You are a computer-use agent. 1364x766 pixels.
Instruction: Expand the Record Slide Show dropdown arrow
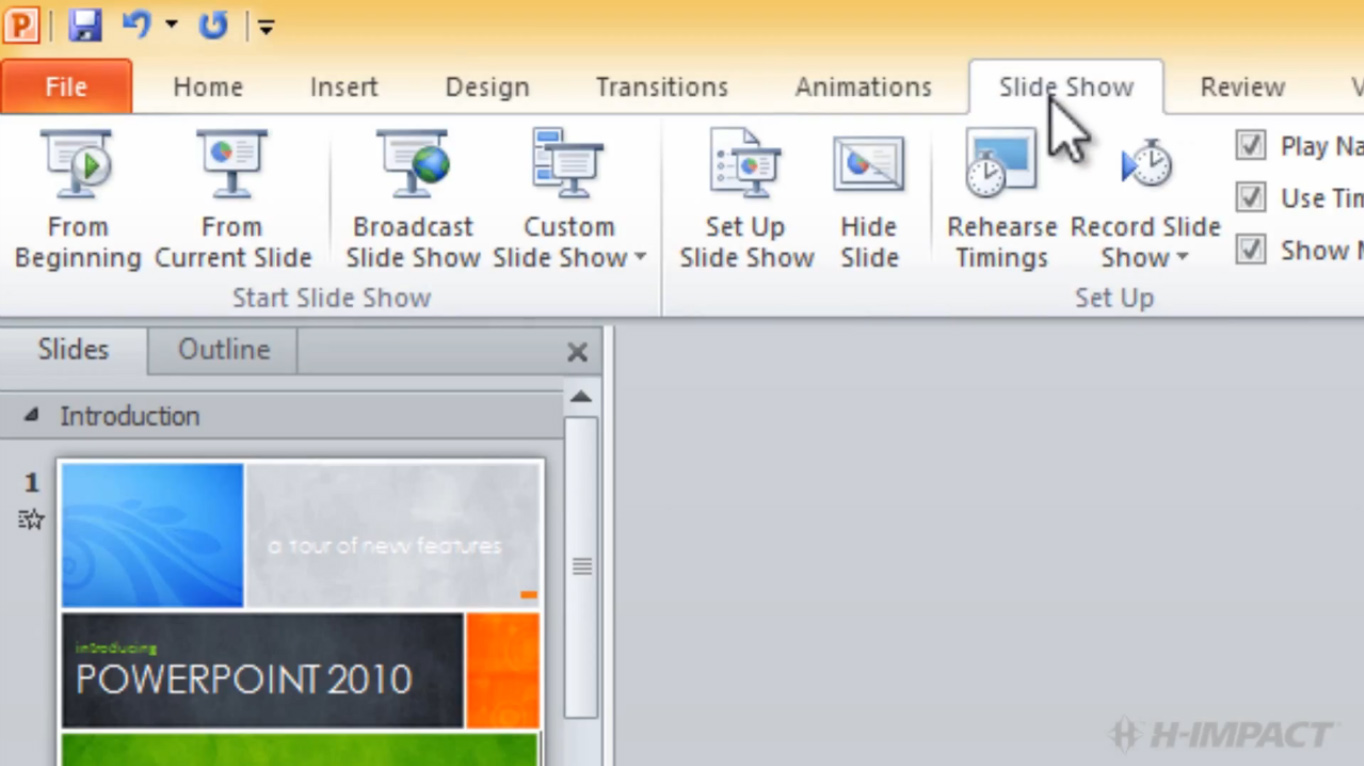click(1182, 258)
